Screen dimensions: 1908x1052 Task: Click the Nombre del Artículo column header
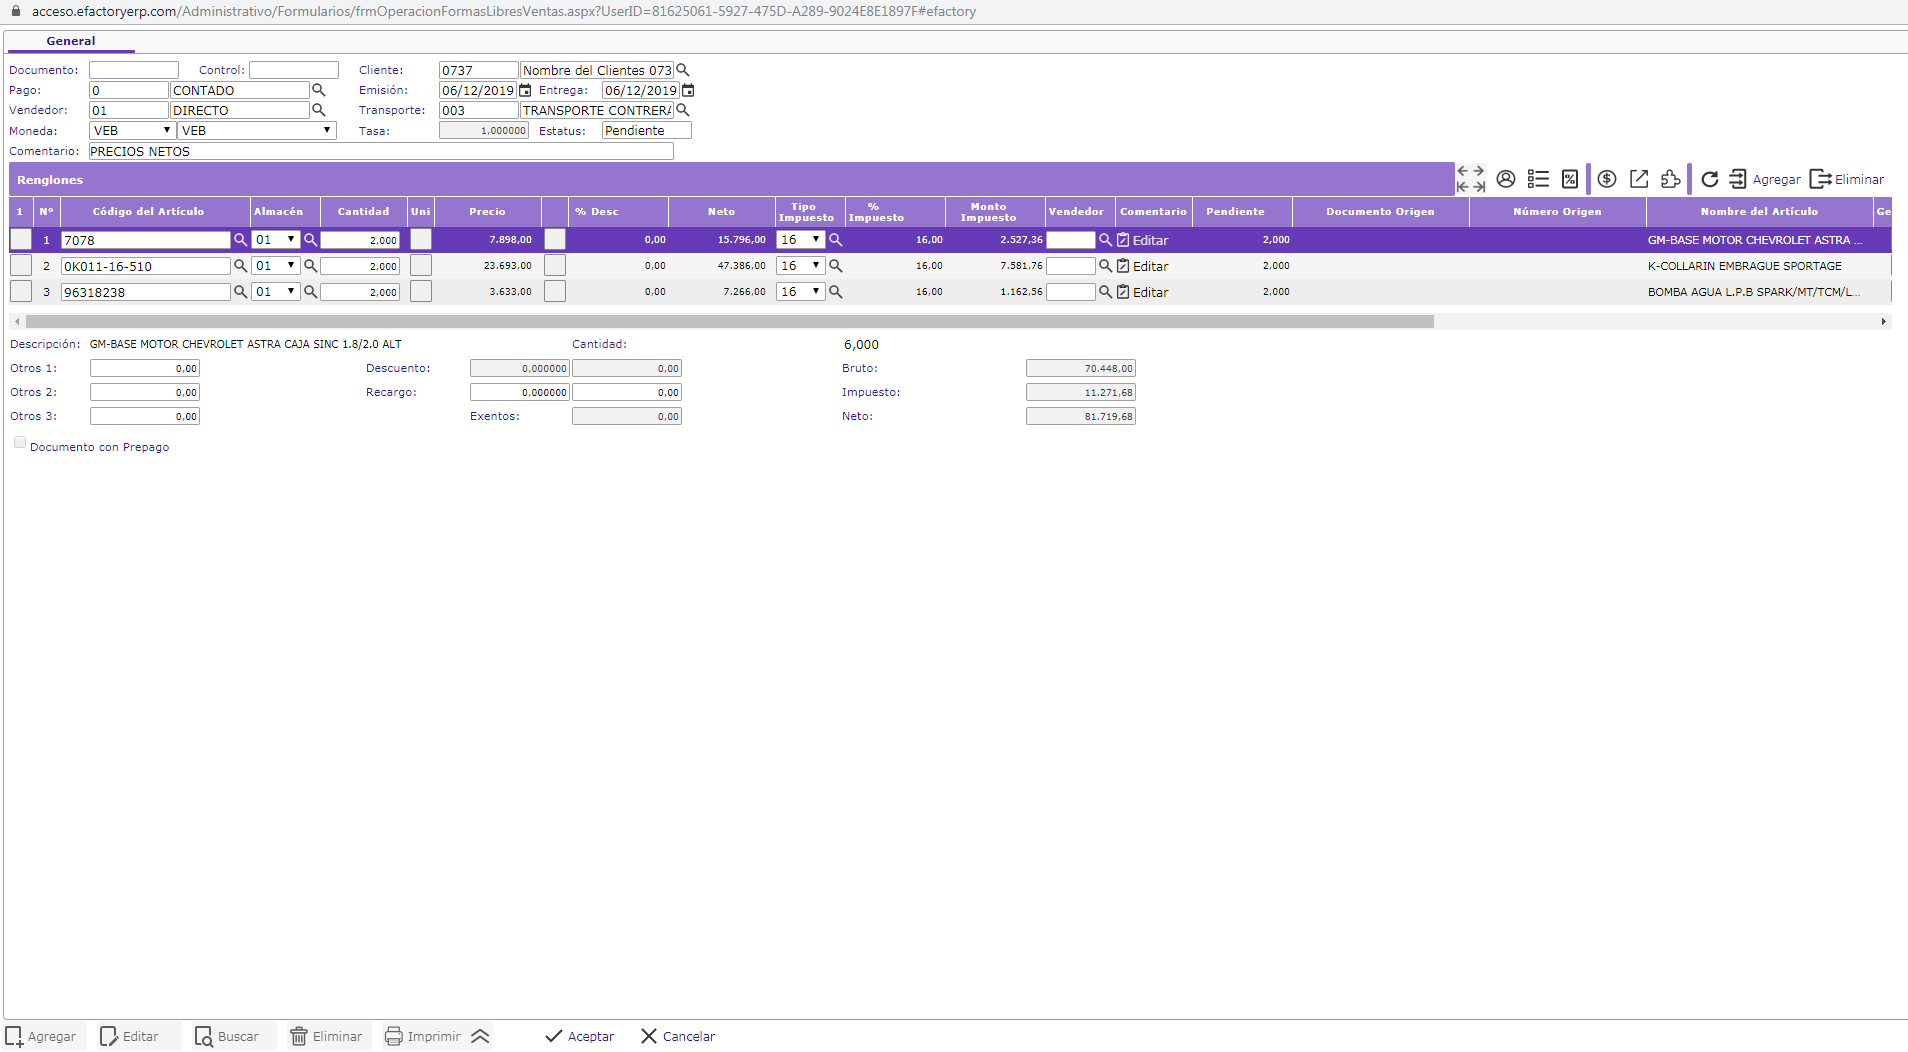tap(1758, 212)
